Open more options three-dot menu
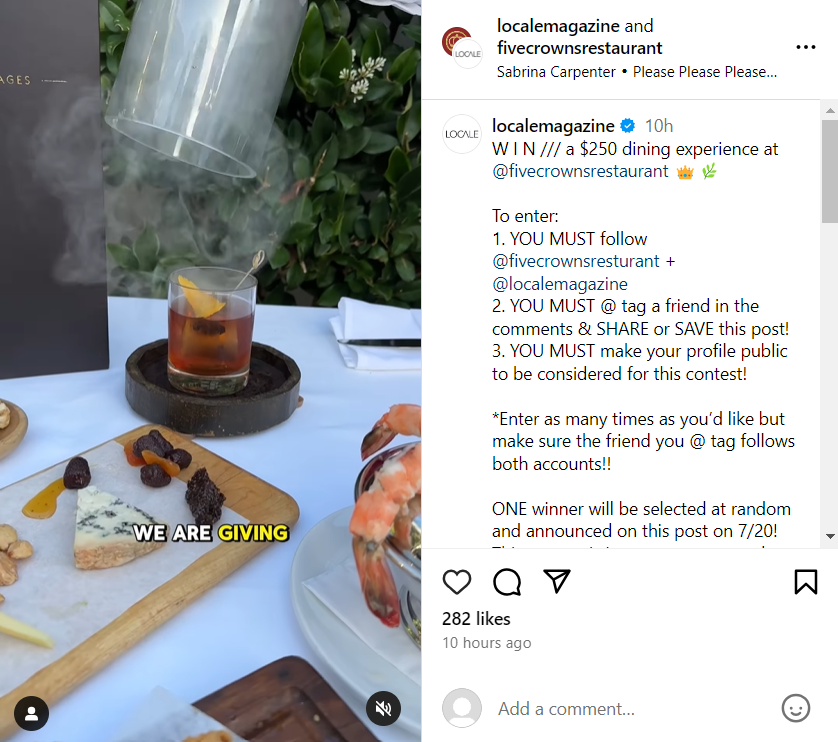The image size is (838, 742). point(805,47)
